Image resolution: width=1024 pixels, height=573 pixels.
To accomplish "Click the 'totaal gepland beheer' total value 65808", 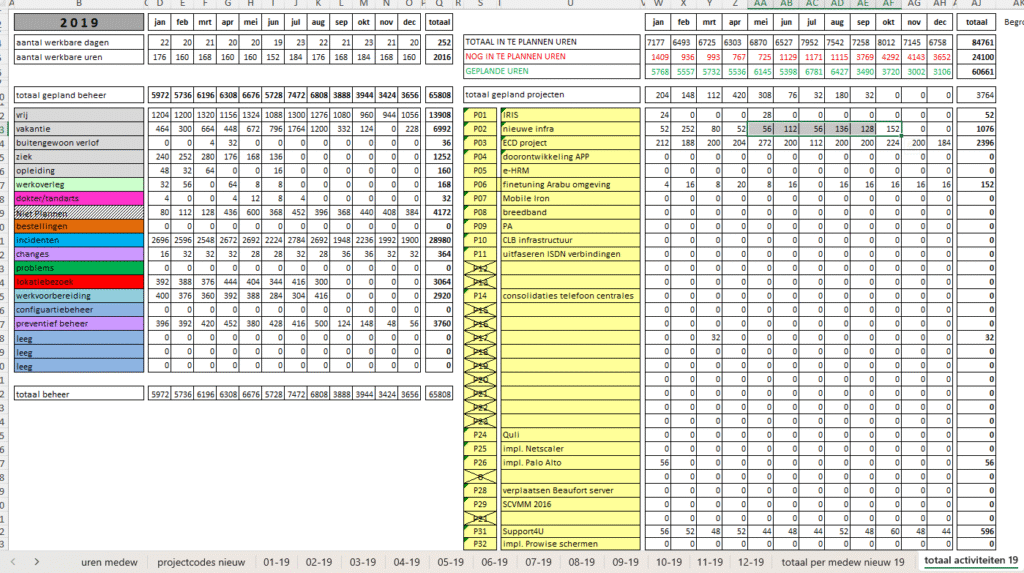I will point(439,94).
